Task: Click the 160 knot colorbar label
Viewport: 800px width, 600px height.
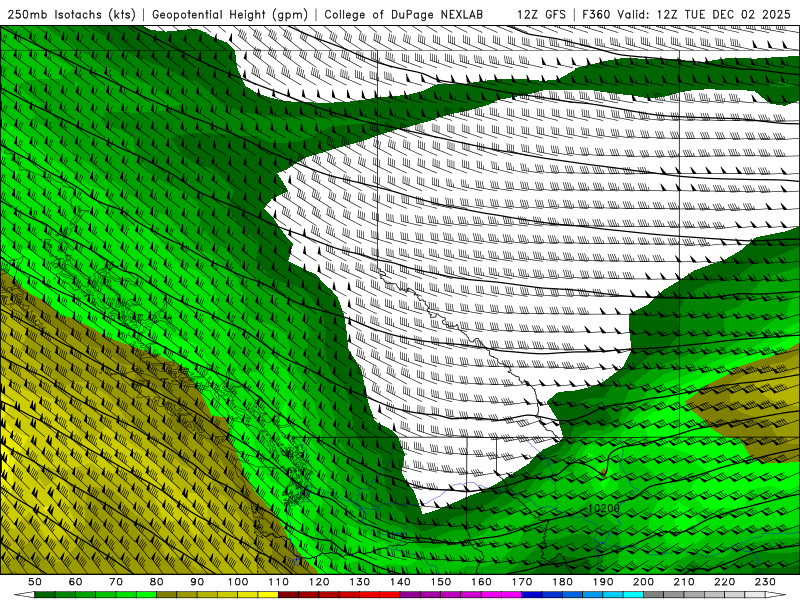Action: click(481, 582)
